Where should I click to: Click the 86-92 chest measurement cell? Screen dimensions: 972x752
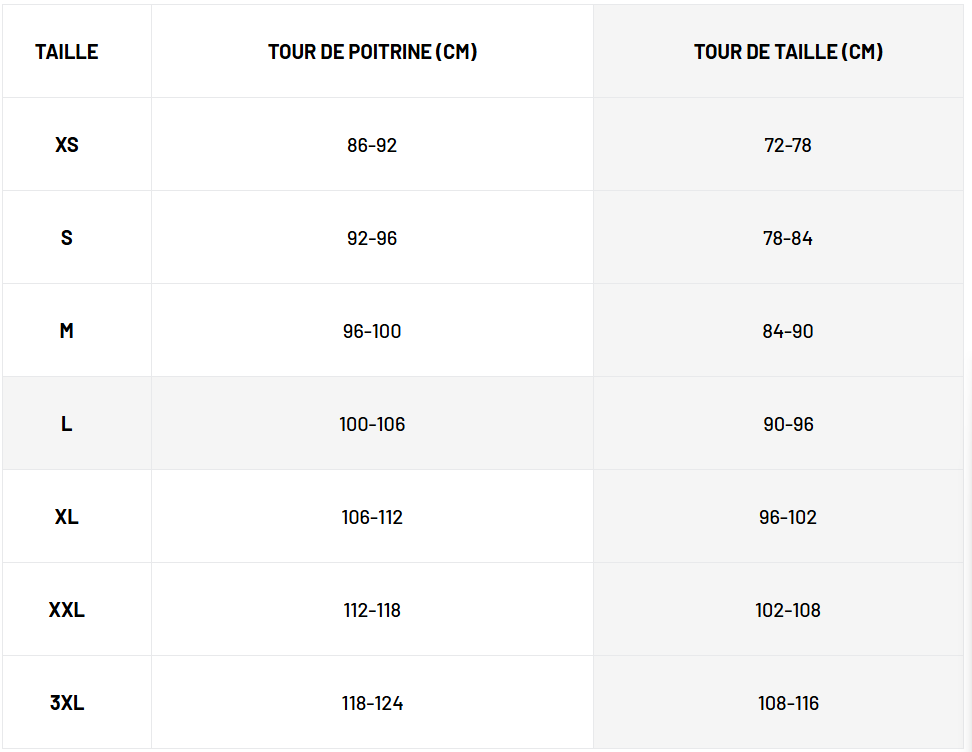click(372, 145)
